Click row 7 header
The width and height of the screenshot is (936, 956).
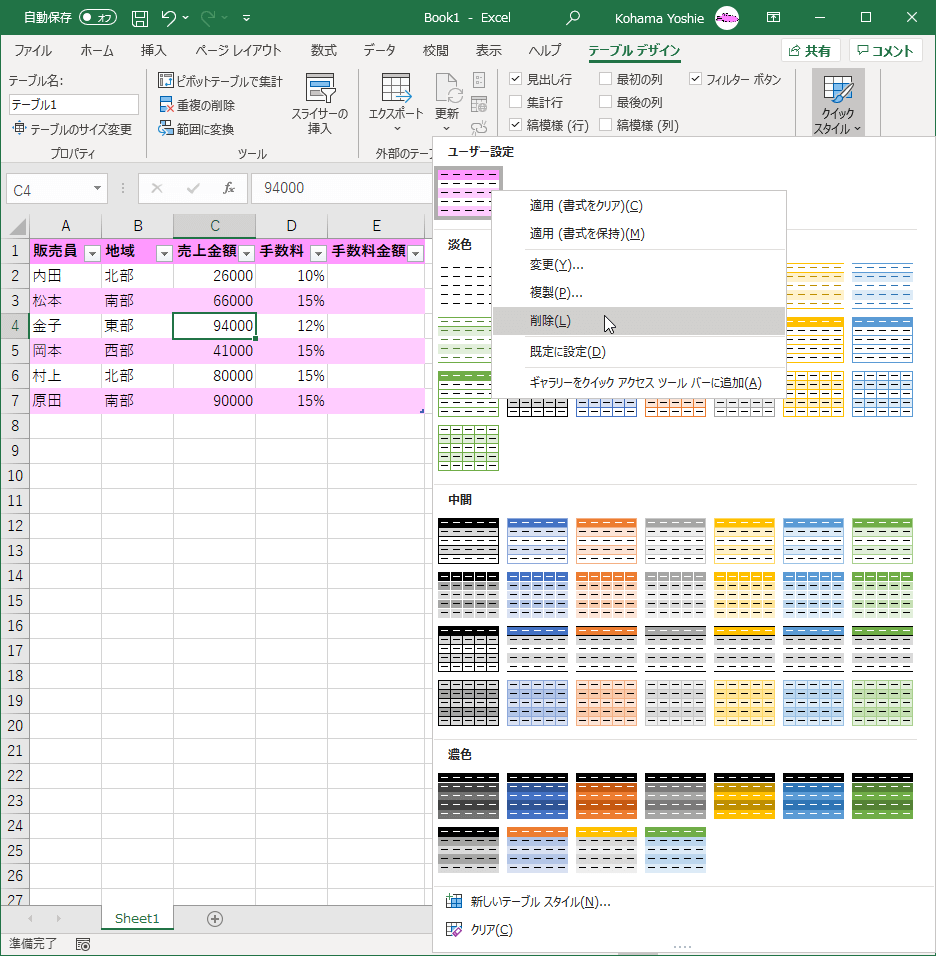15,401
